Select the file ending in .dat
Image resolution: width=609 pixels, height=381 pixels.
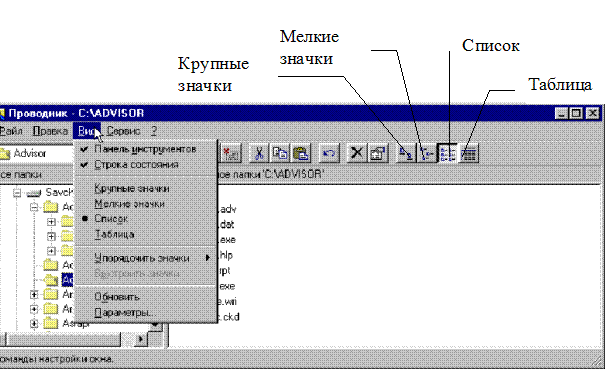coord(227,224)
